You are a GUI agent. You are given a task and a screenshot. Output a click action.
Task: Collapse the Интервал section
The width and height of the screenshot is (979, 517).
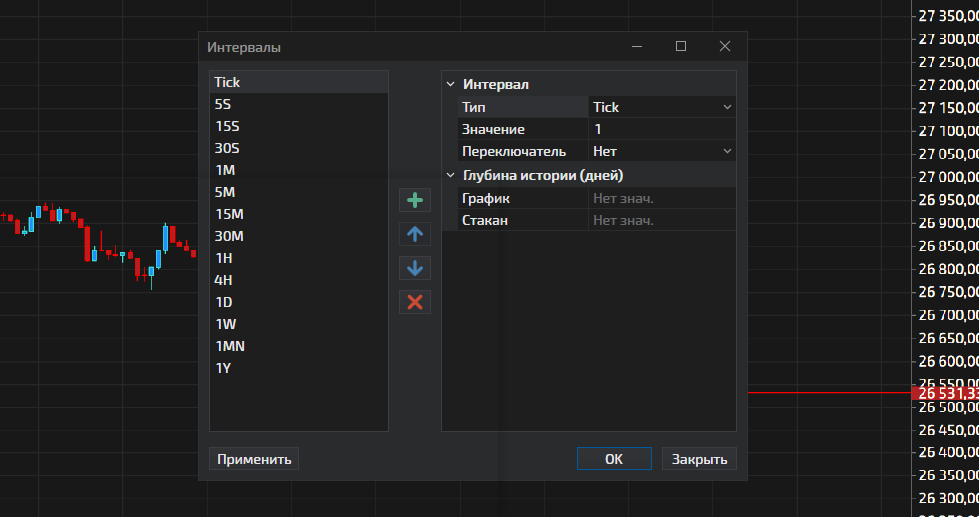(450, 85)
